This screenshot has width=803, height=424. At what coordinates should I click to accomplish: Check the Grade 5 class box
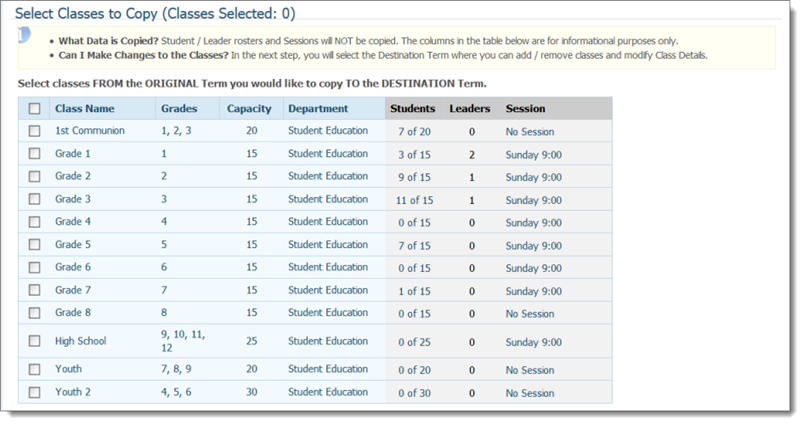[34, 244]
